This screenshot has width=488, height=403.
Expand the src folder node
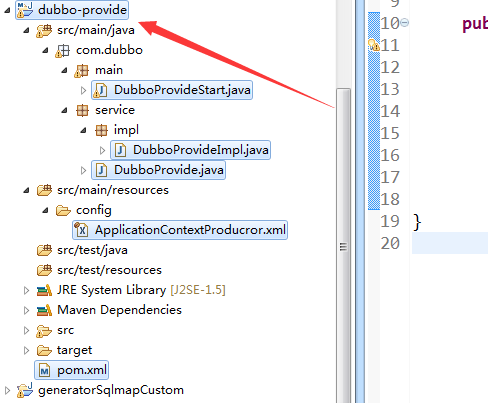(x=26, y=330)
